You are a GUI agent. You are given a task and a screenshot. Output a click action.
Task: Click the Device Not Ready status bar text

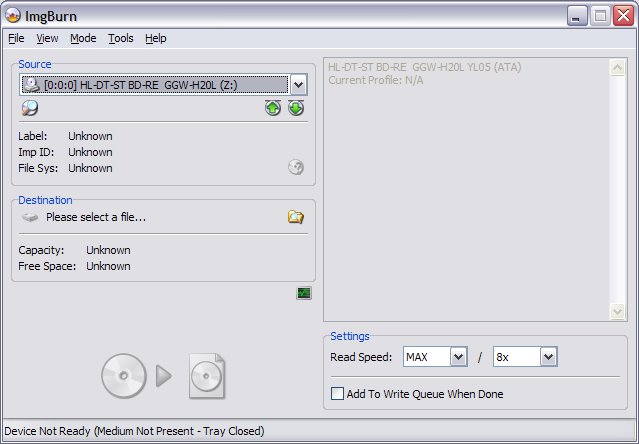(134, 431)
